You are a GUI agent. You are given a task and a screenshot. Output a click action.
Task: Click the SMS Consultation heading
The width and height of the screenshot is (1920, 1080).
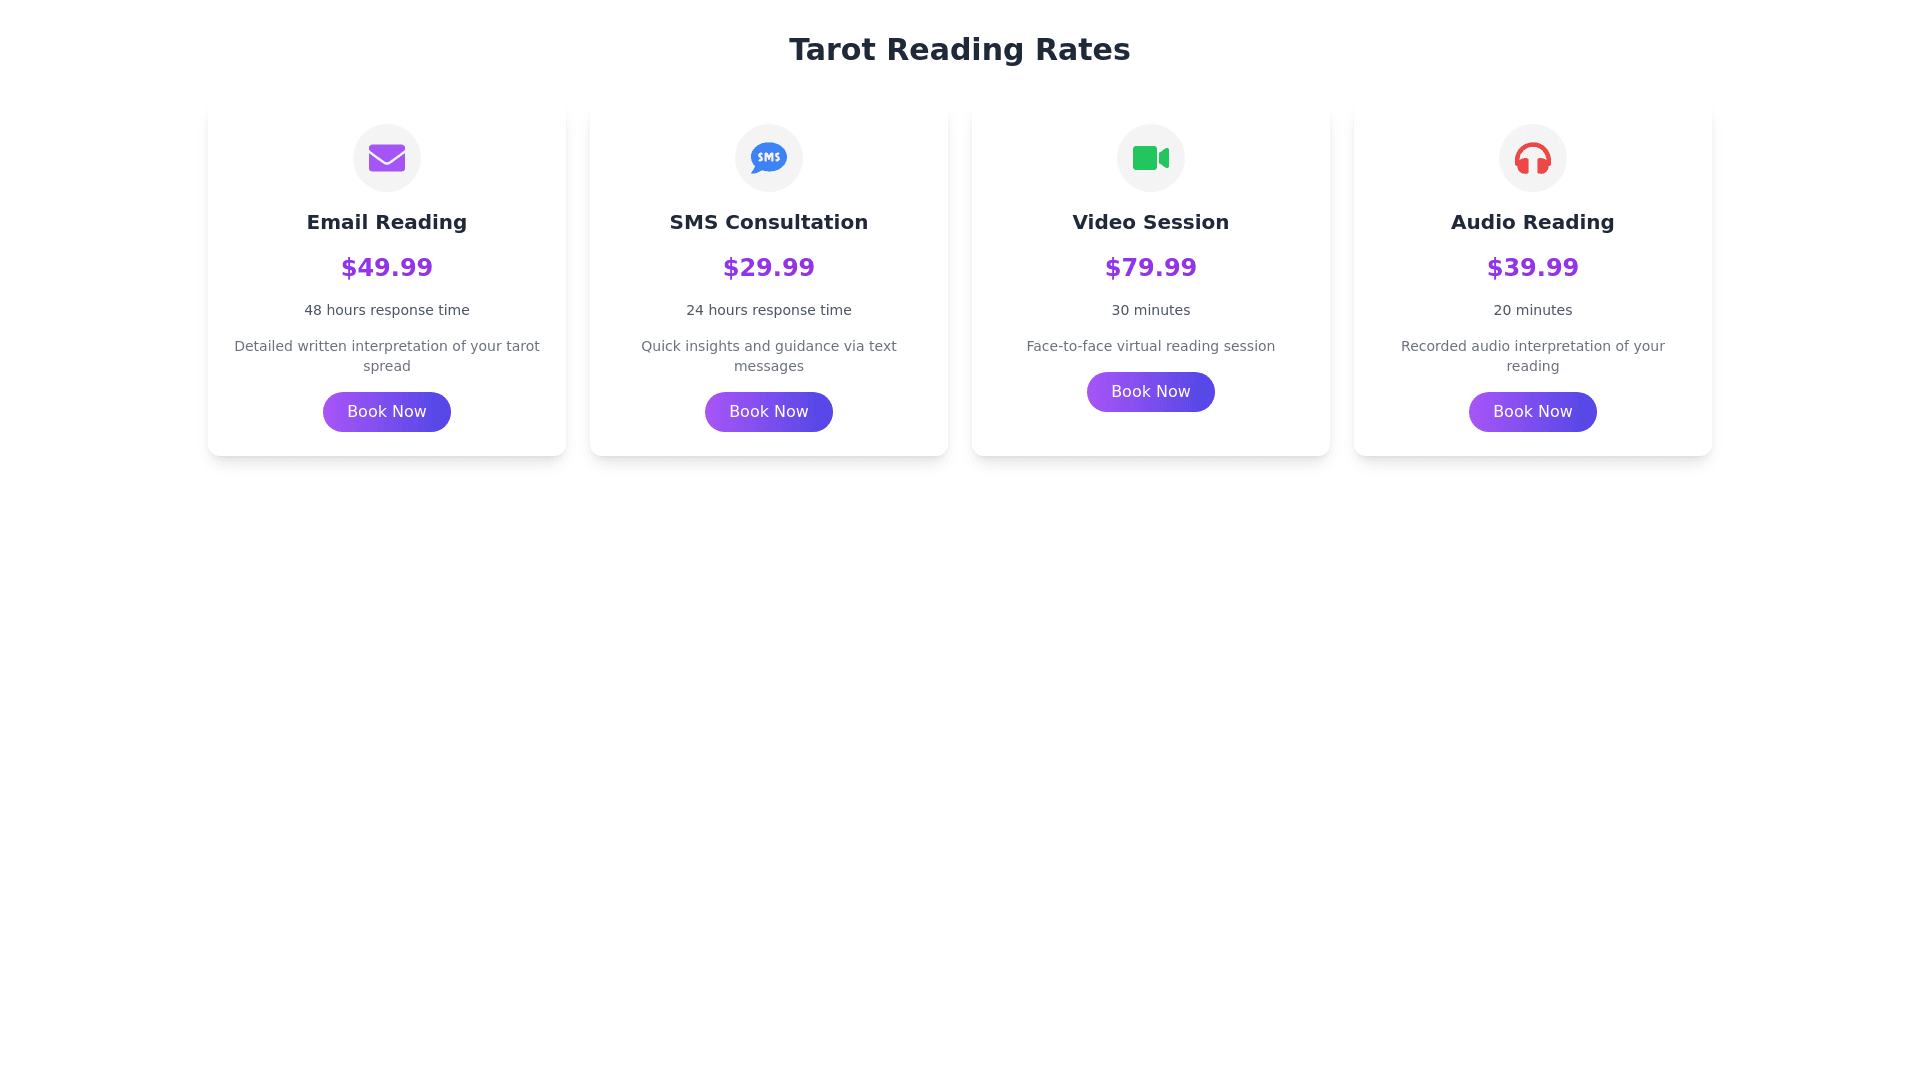(768, 222)
